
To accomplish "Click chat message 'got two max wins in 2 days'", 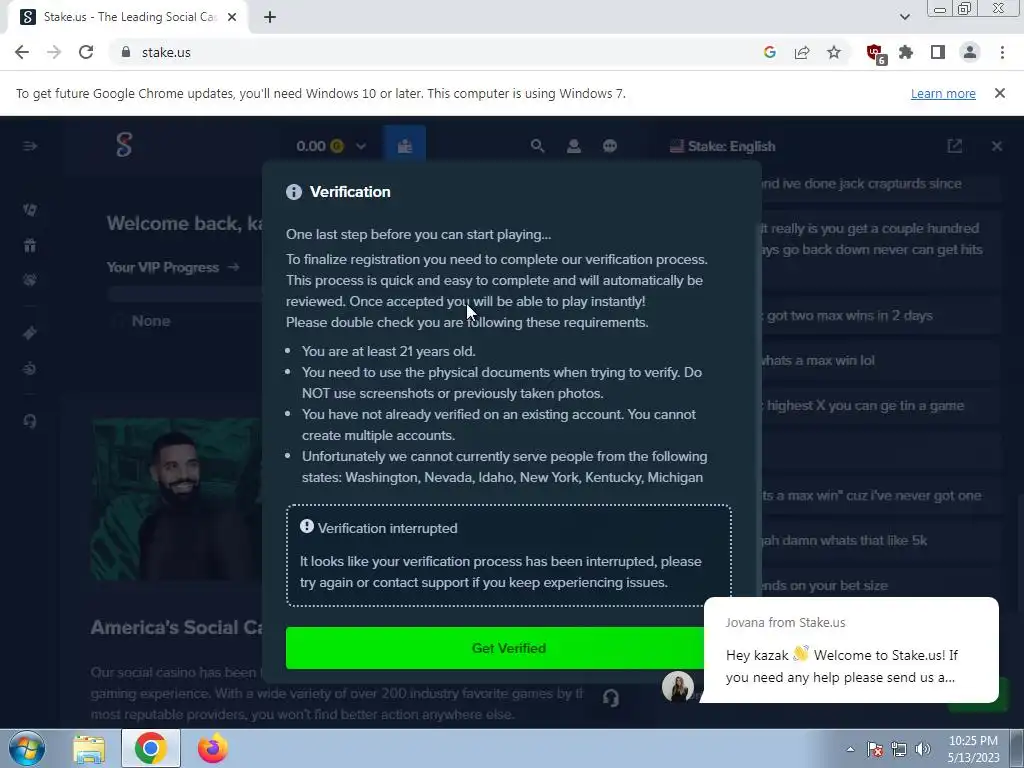I will tap(849, 315).
